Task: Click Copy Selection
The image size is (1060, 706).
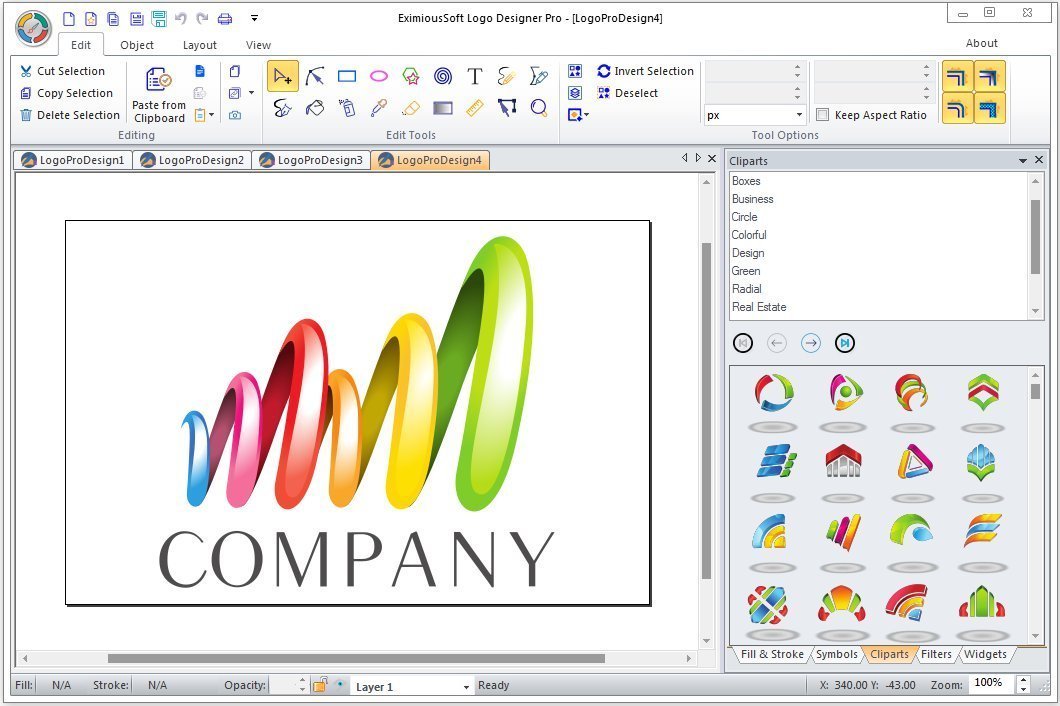Action: click(67, 93)
